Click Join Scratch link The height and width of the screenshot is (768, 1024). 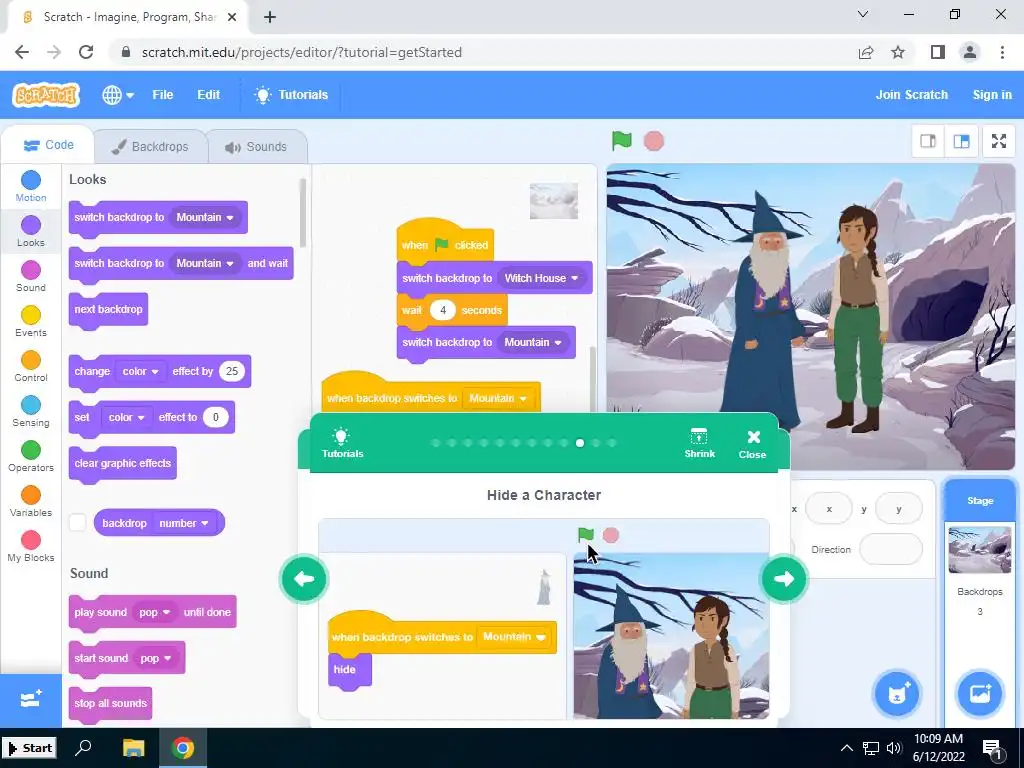(x=912, y=95)
